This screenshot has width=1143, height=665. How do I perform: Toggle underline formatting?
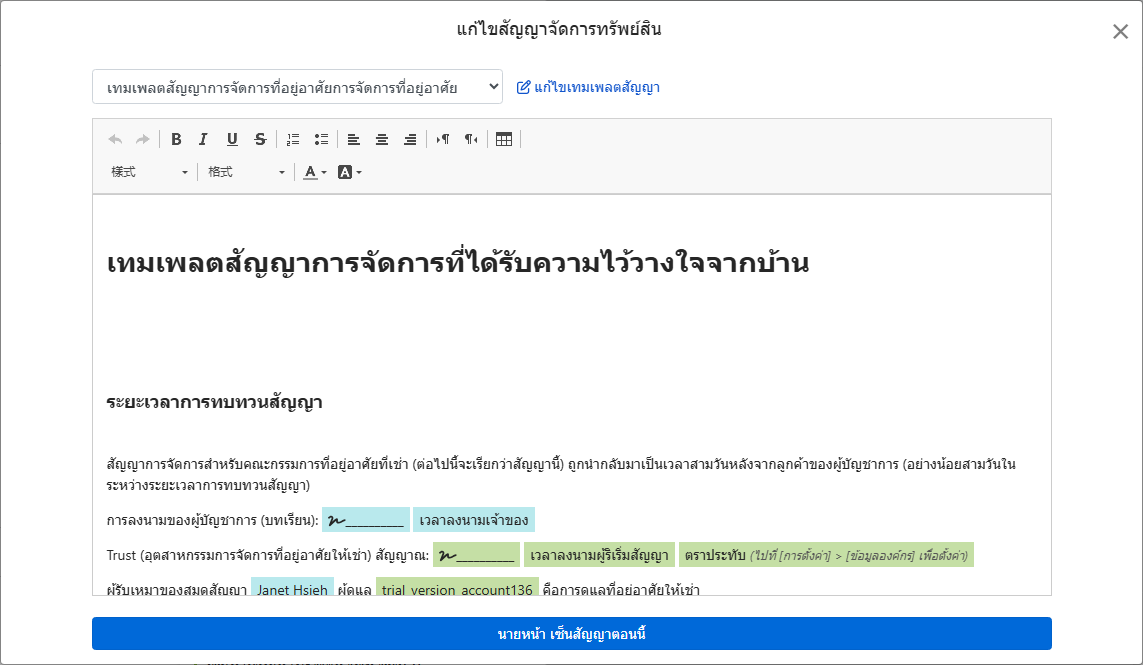232,139
